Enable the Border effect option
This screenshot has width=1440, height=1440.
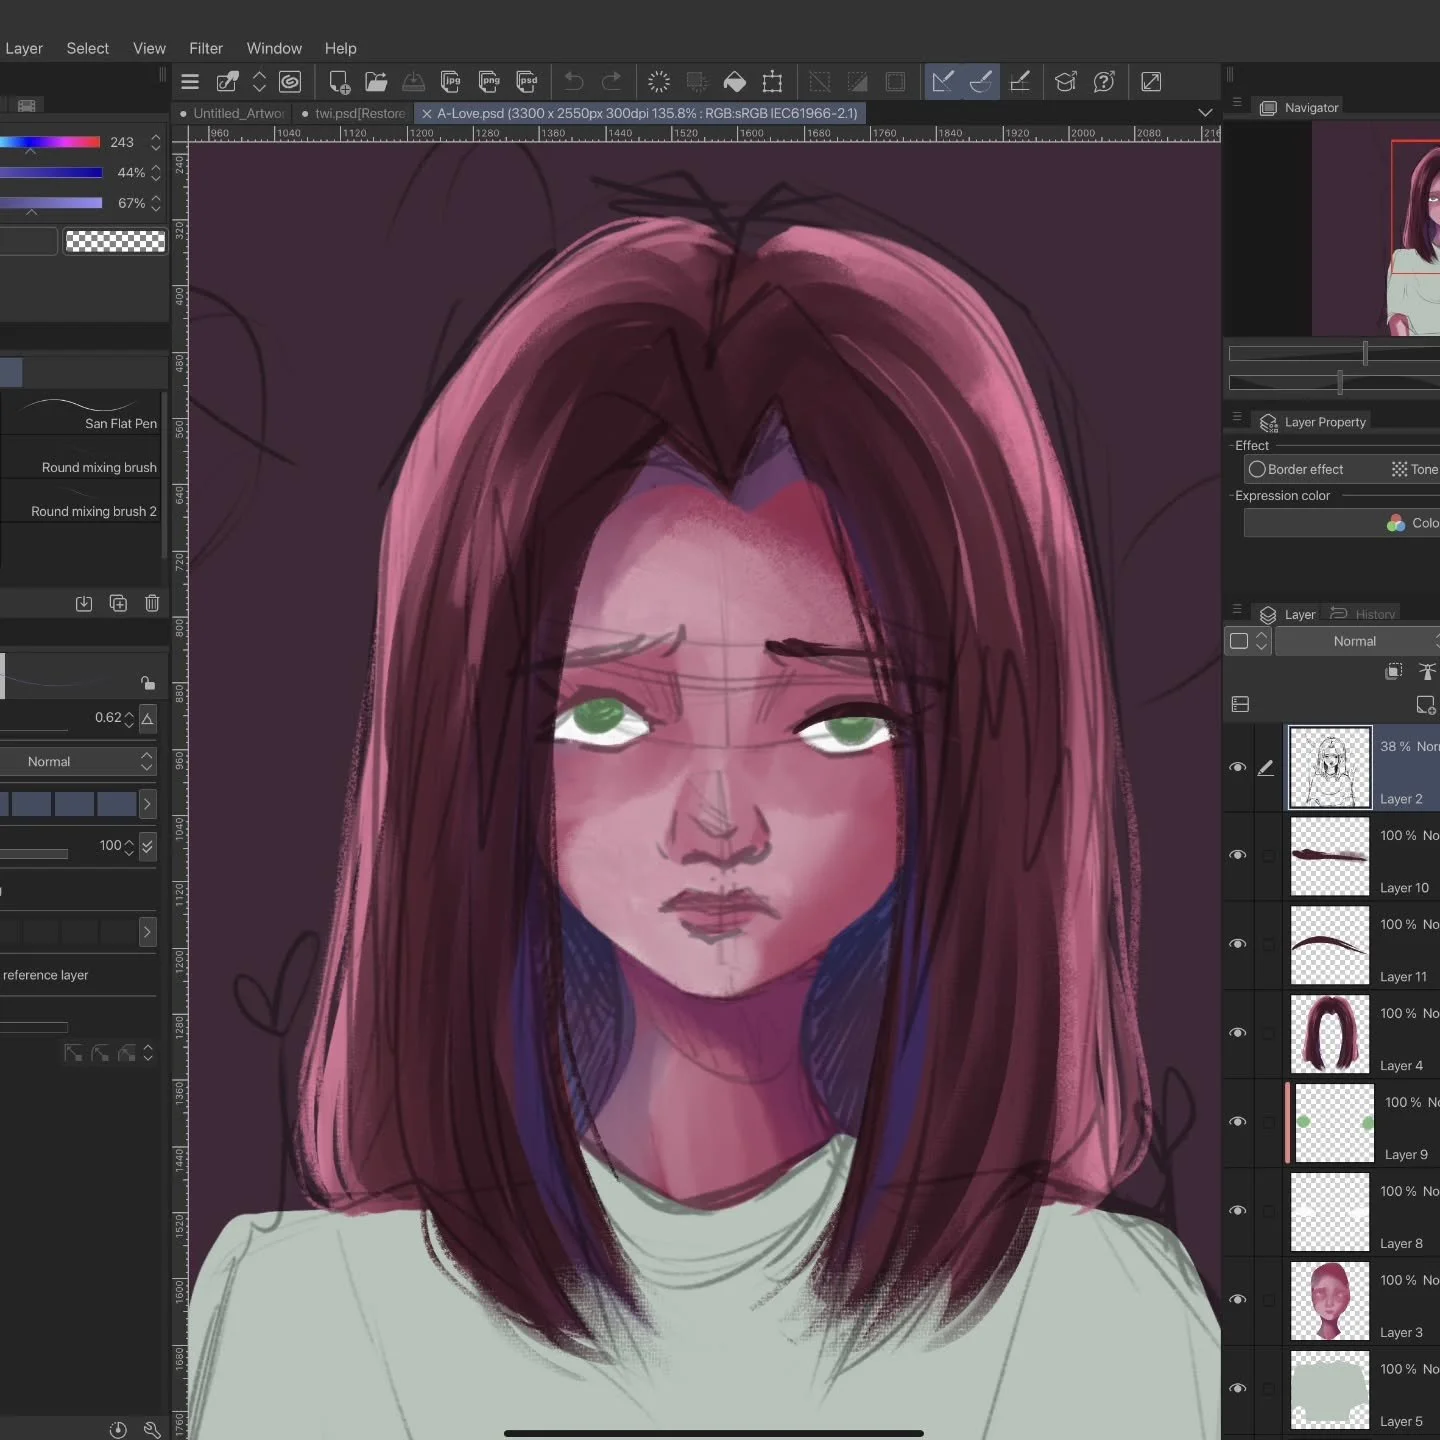tap(1258, 469)
